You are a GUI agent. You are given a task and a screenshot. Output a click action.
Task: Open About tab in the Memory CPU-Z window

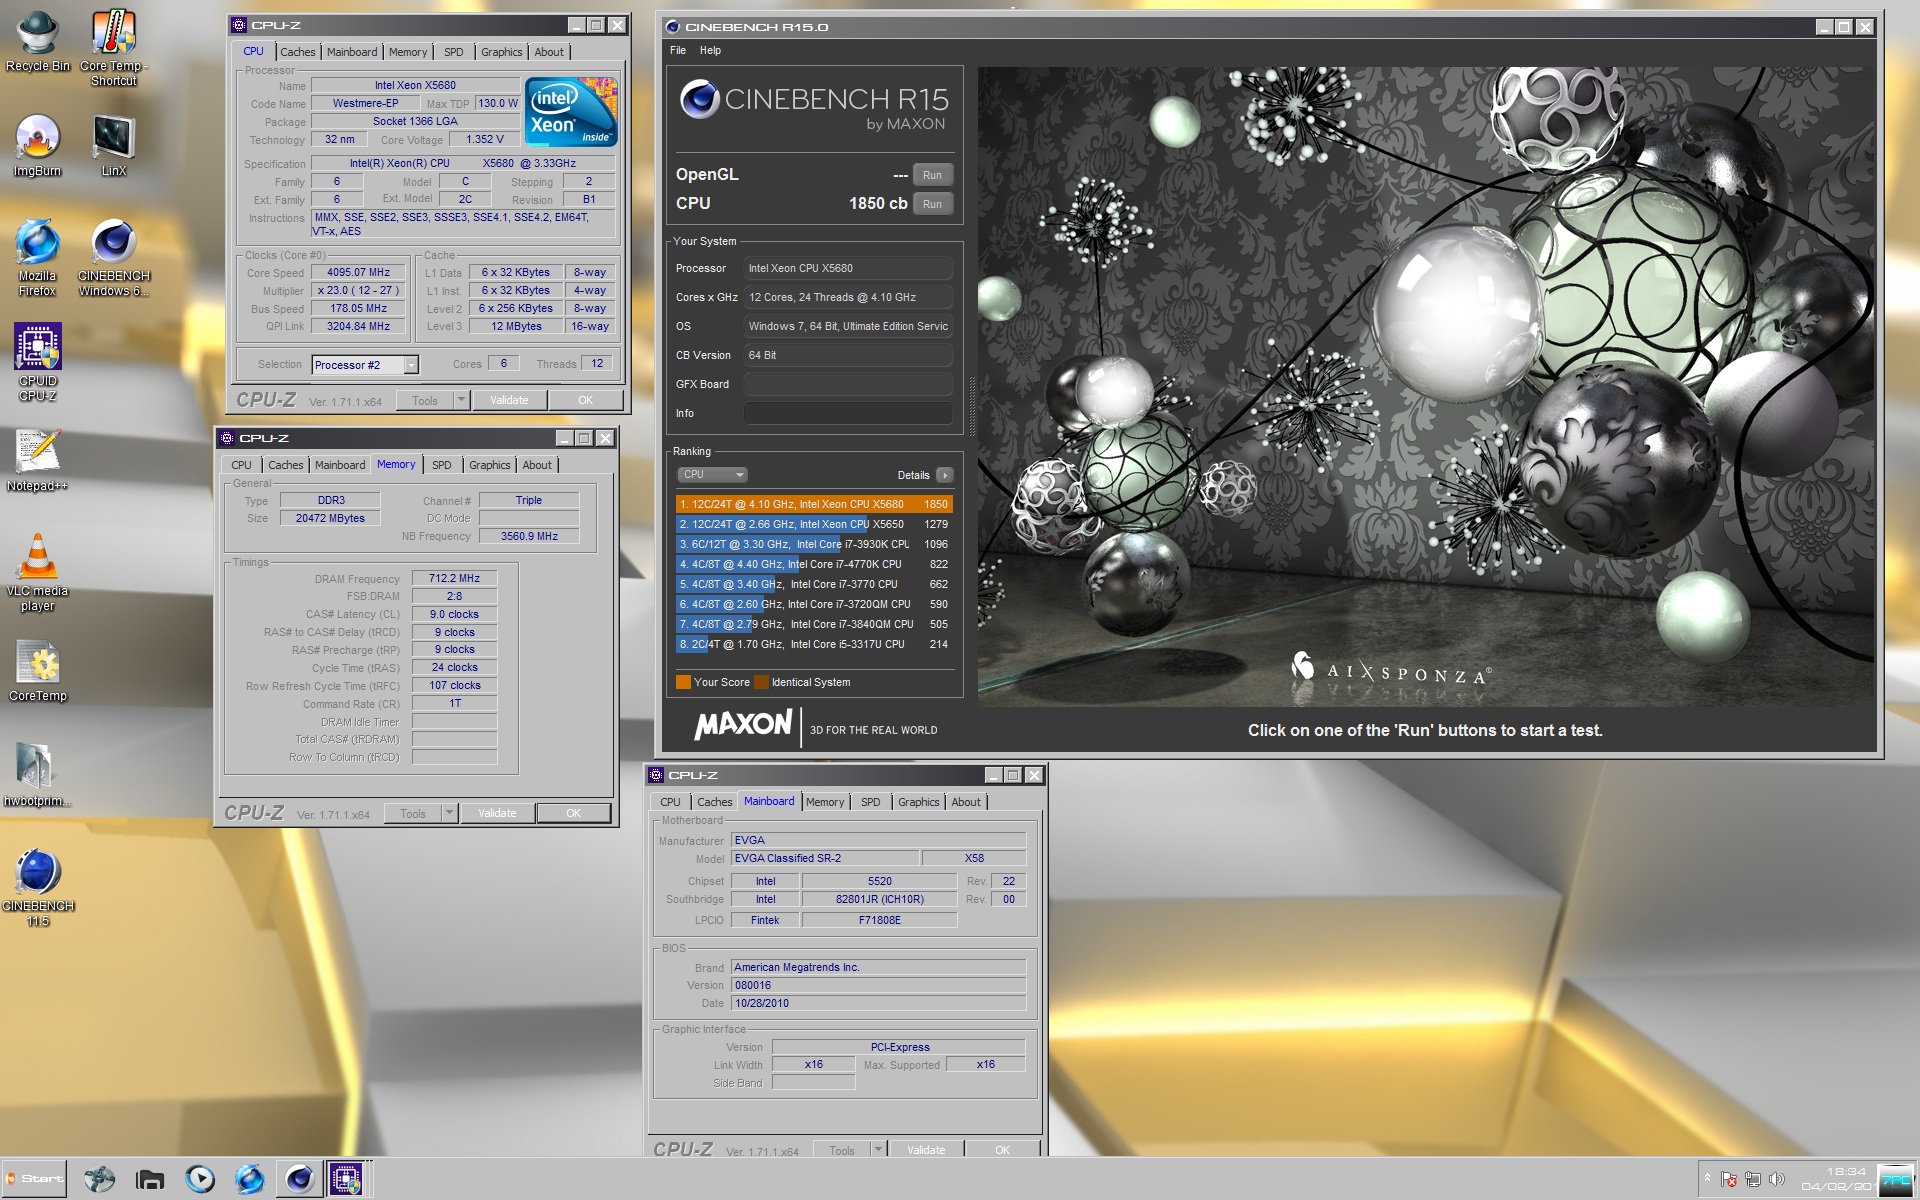(x=537, y=465)
